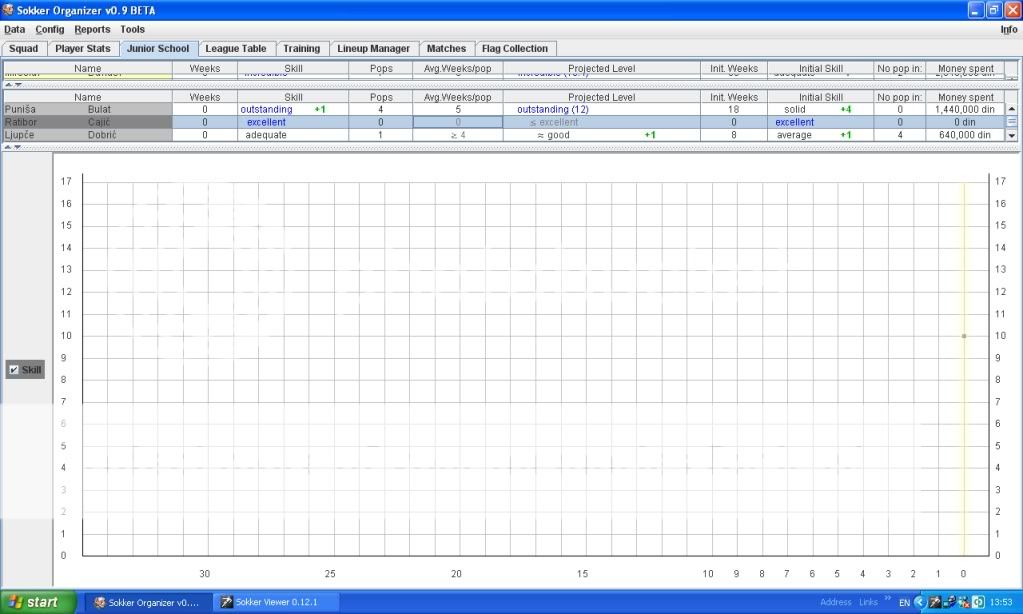The height and width of the screenshot is (614, 1023).
Task: Open the Reports menu
Action: (92, 30)
